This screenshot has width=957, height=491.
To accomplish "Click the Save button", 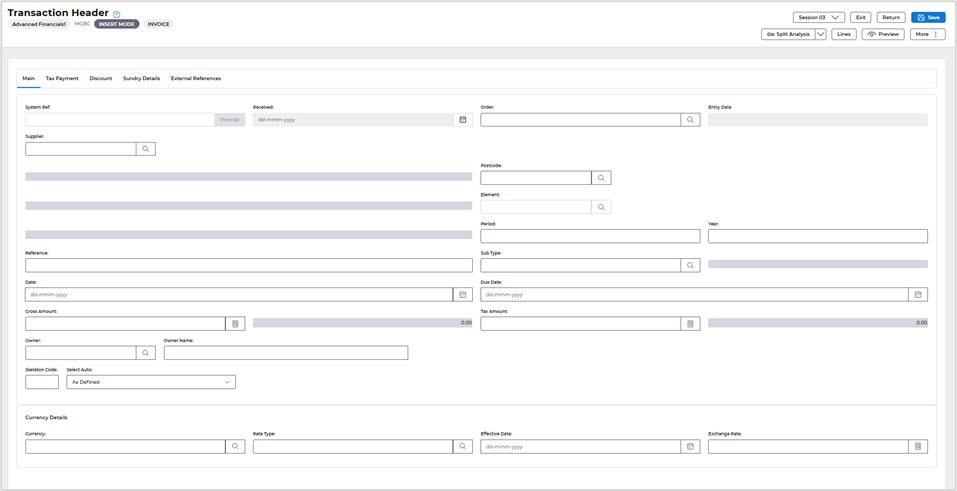I will [928, 17].
